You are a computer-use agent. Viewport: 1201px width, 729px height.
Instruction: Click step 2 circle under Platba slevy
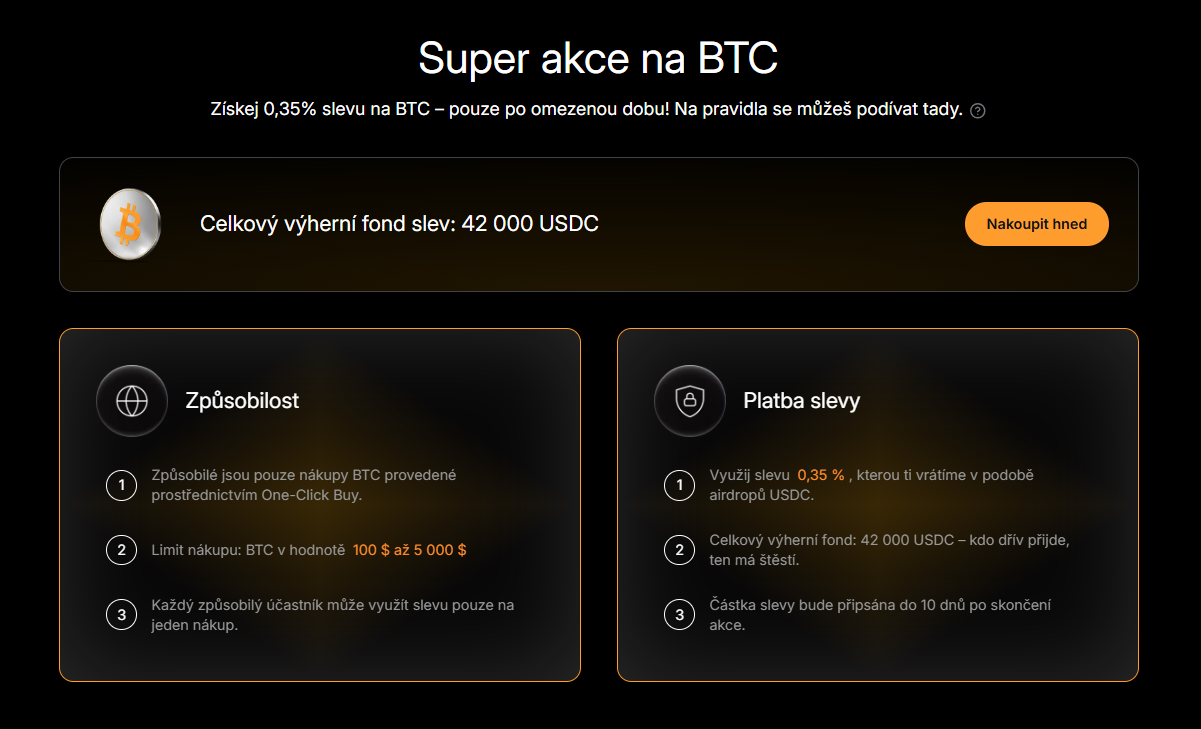pos(679,550)
